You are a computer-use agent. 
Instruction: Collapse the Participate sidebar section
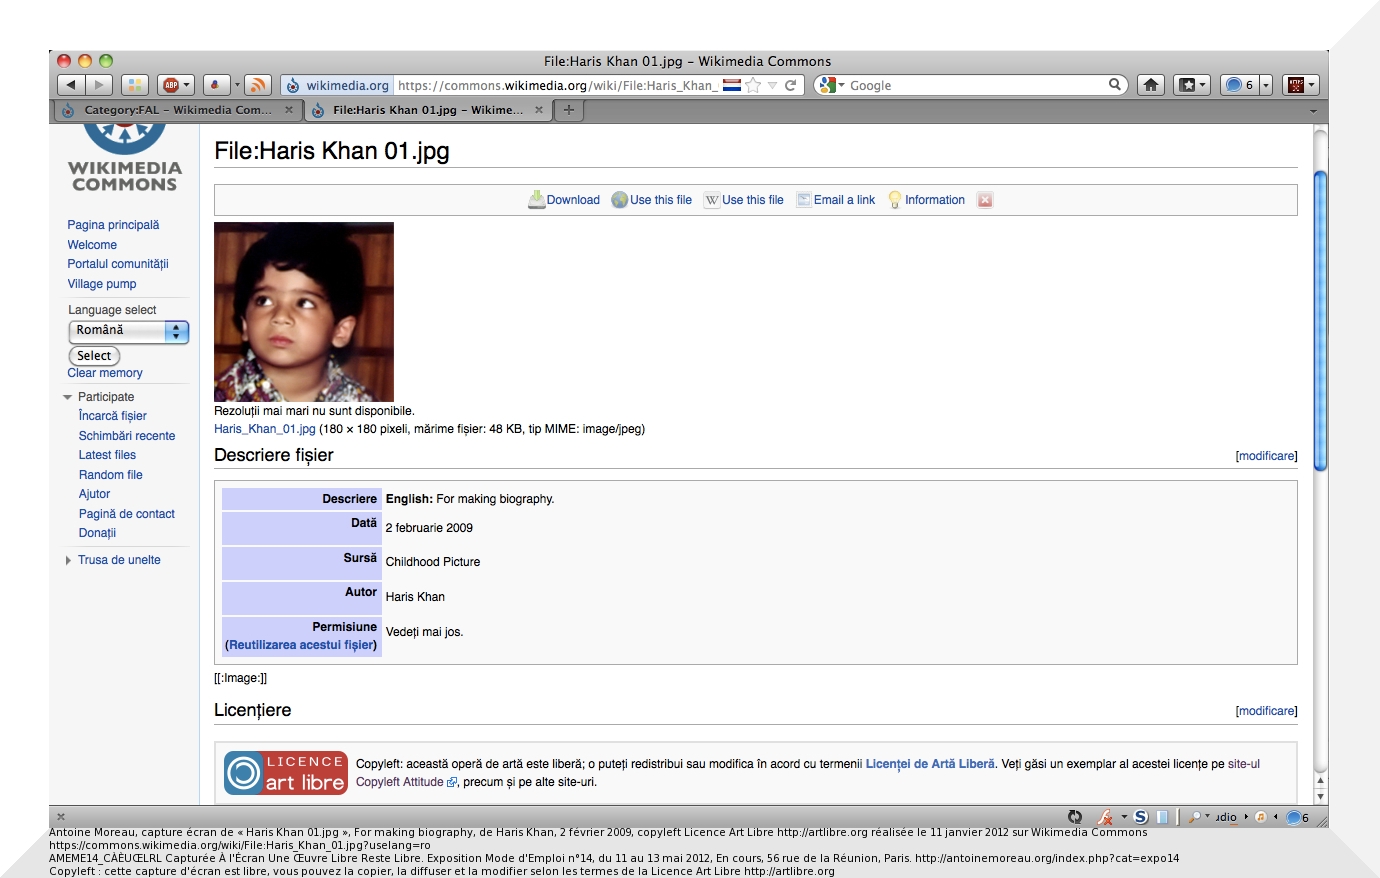[68, 397]
